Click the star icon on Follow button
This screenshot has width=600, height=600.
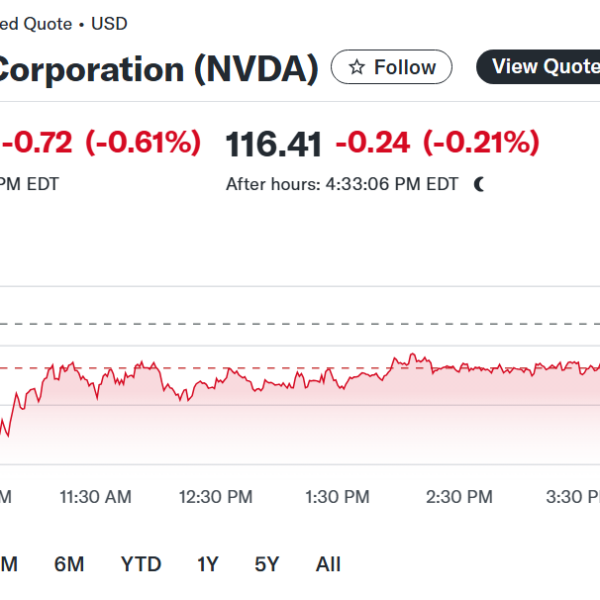(x=356, y=68)
